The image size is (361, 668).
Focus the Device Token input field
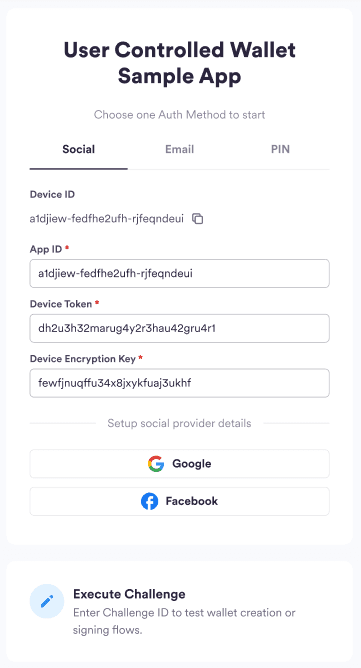pyautogui.click(x=179, y=328)
